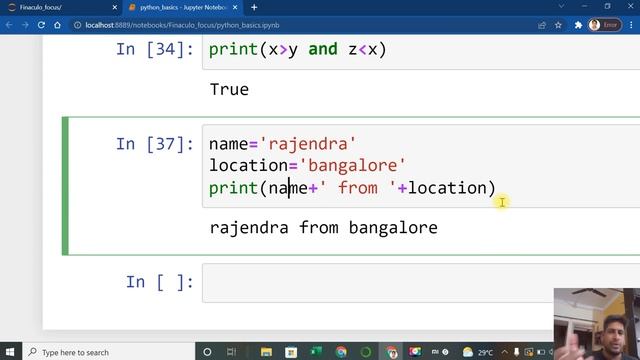View site information for localhost

77,25
